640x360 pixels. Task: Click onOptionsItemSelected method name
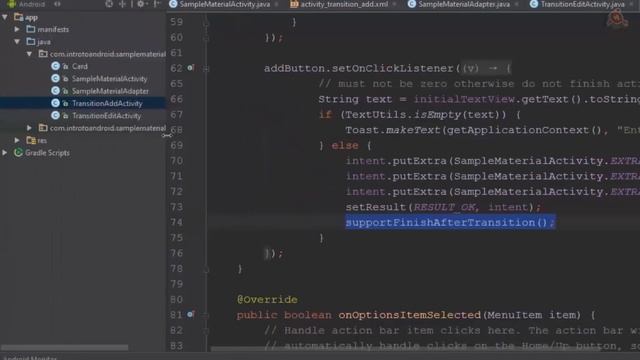(409, 315)
